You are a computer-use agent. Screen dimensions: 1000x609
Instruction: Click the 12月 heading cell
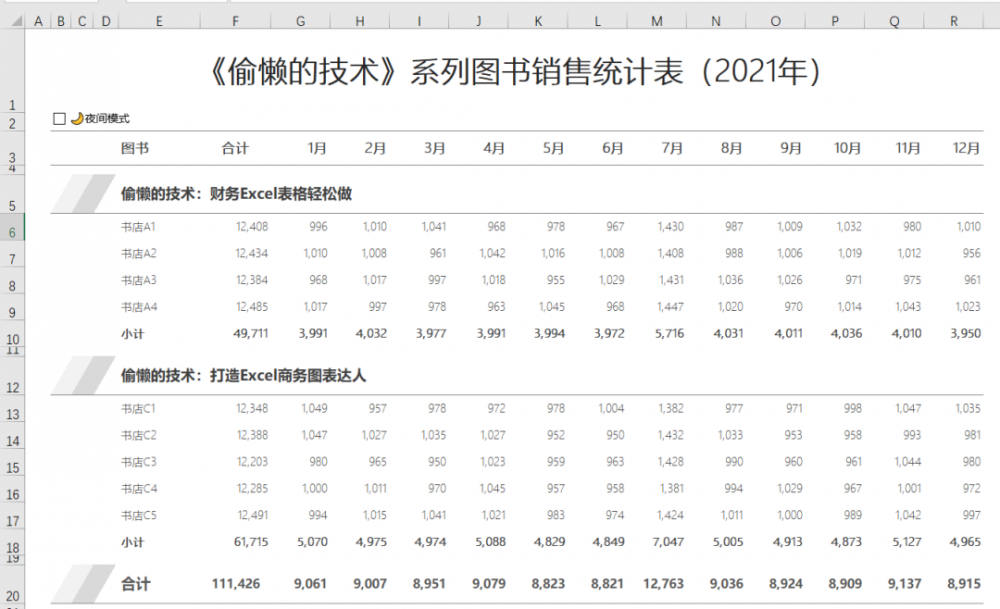coord(966,149)
